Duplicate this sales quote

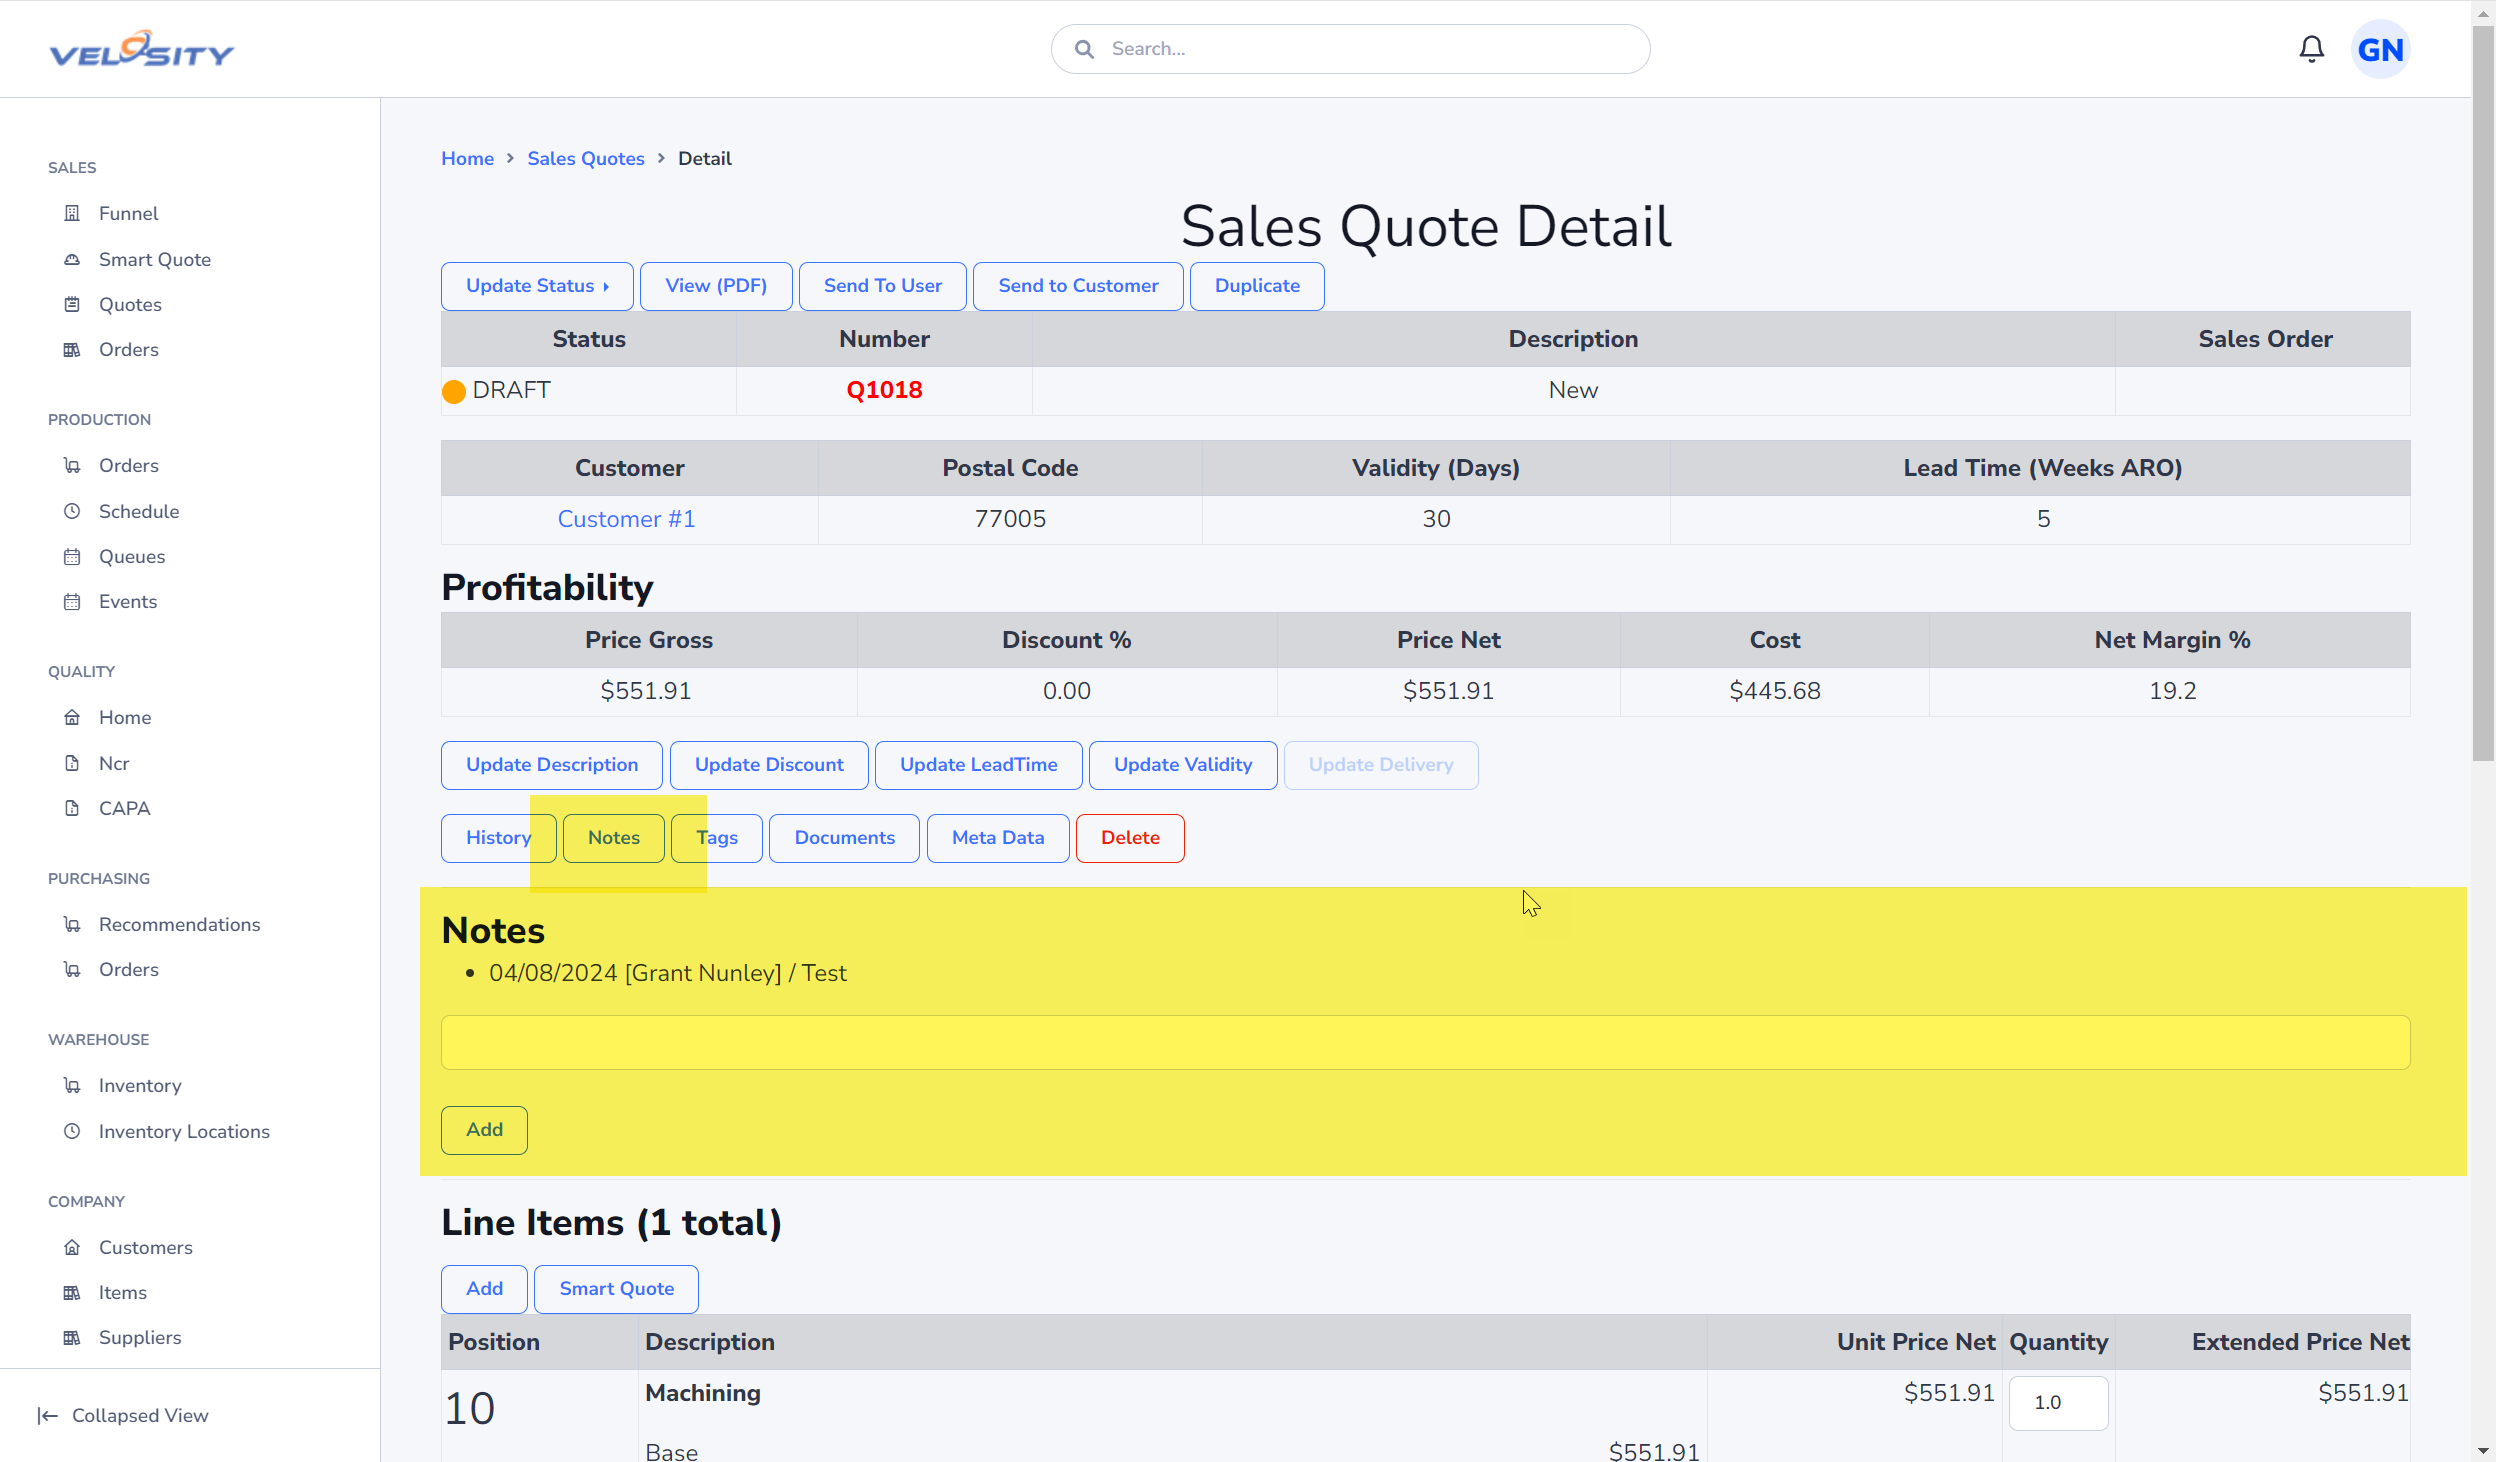[1257, 286]
